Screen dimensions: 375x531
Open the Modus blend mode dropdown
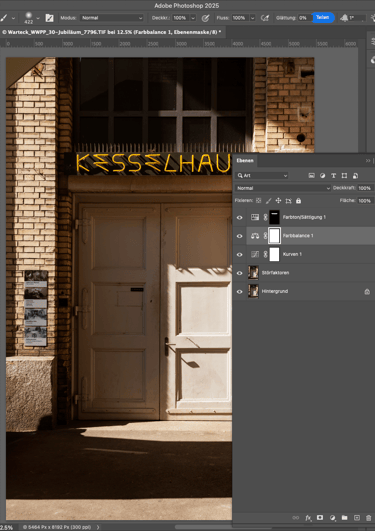coord(112,18)
